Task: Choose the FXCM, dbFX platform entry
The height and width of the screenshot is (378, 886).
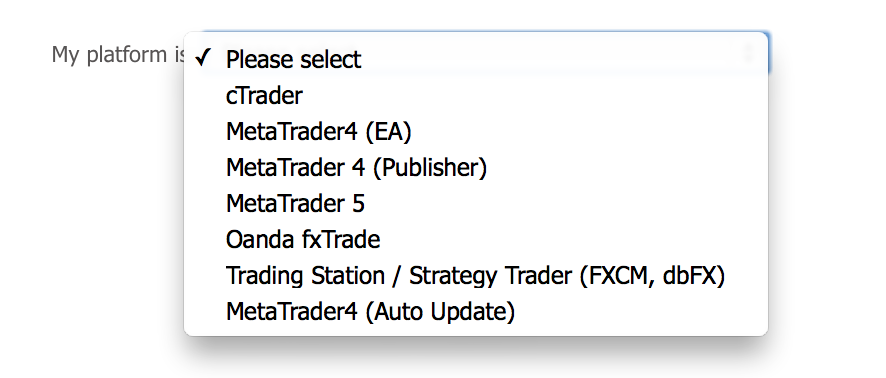Action: pyautogui.click(x=476, y=276)
